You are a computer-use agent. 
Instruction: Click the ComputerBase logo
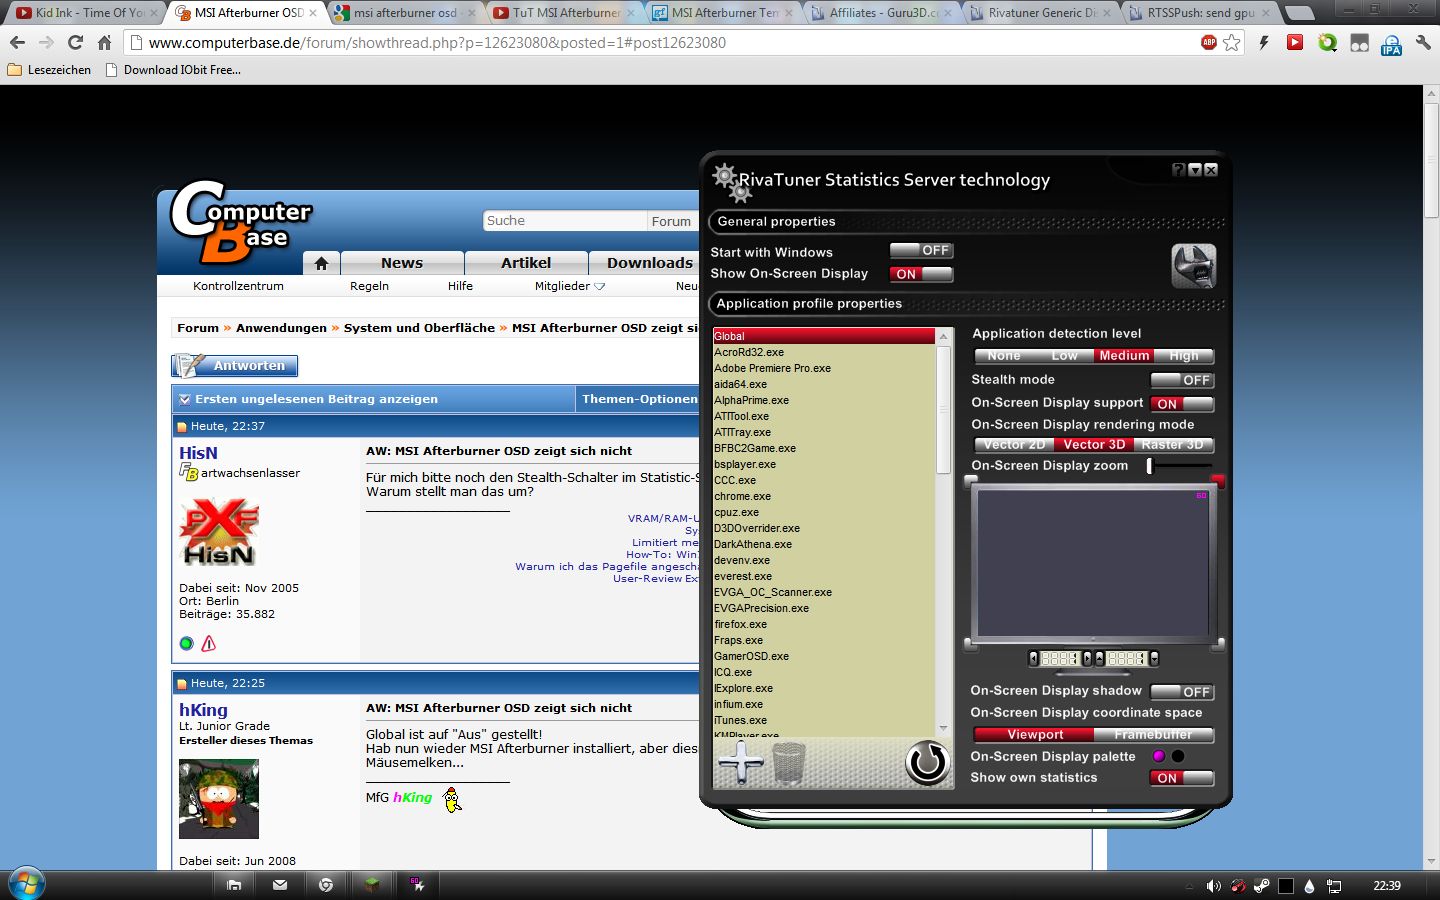[240, 222]
